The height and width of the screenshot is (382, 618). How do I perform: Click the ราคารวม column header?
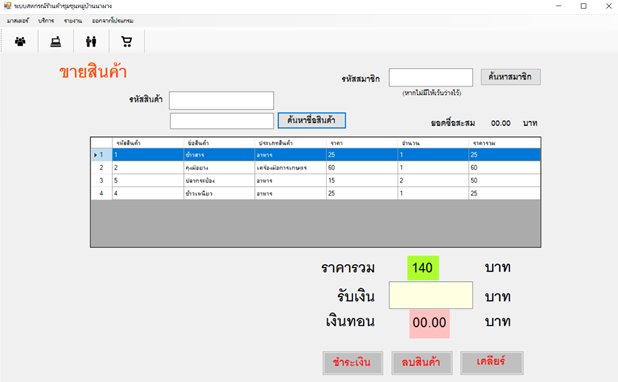(504, 143)
